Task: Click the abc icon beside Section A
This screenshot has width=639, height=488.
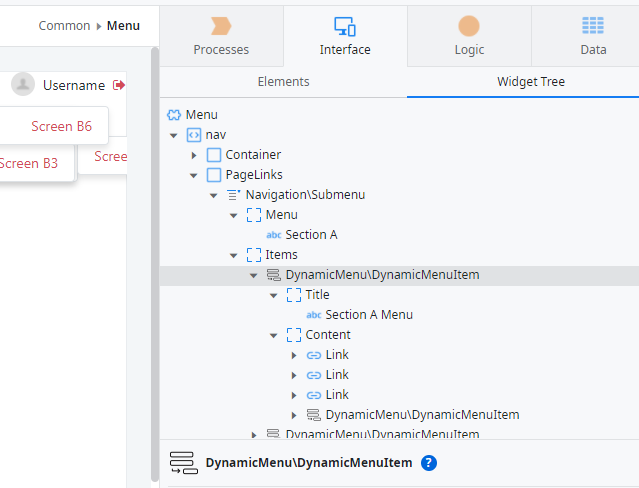Action: point(274,235)
